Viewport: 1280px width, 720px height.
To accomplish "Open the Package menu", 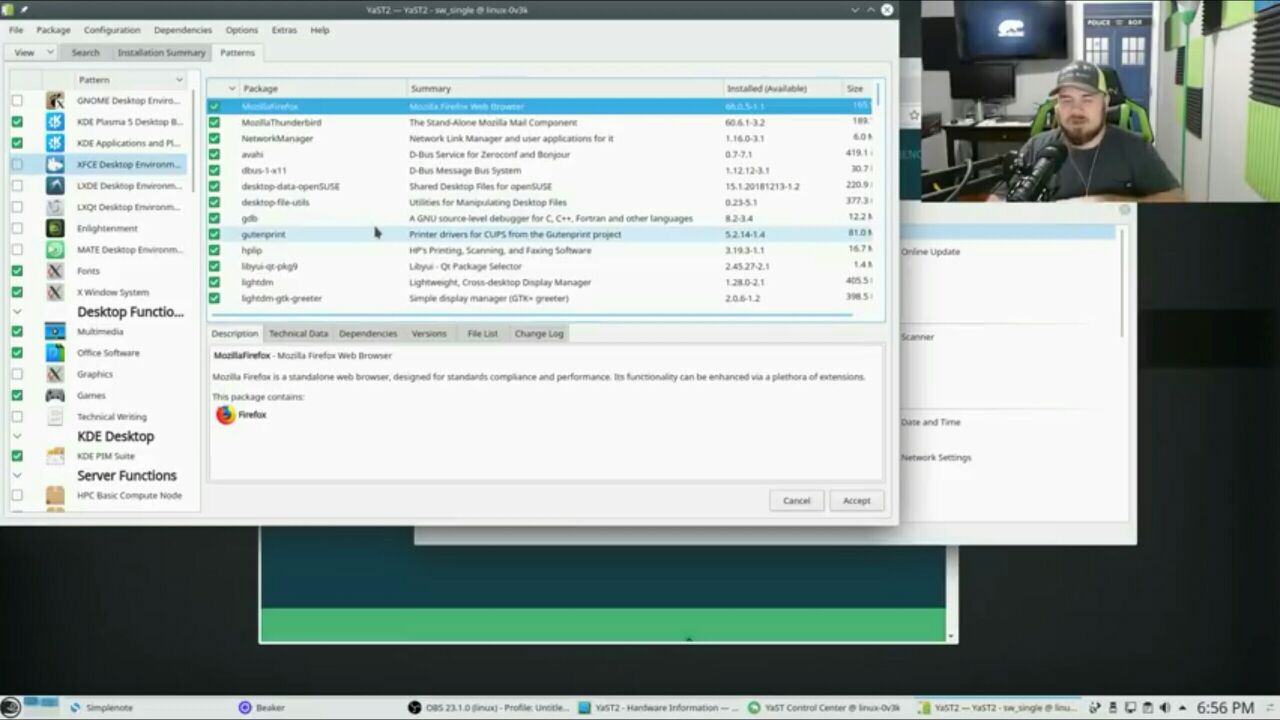I will coord(54,30).
